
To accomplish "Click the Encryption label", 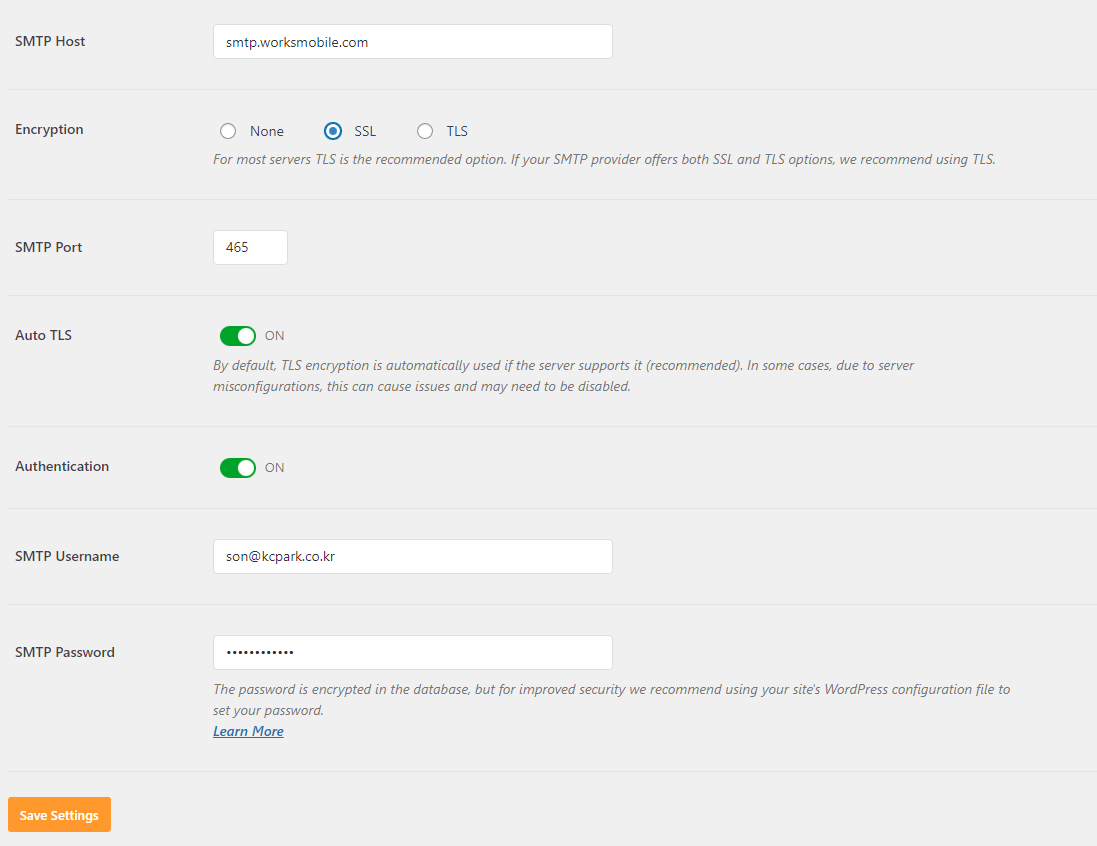I will (x=49, y=129).
